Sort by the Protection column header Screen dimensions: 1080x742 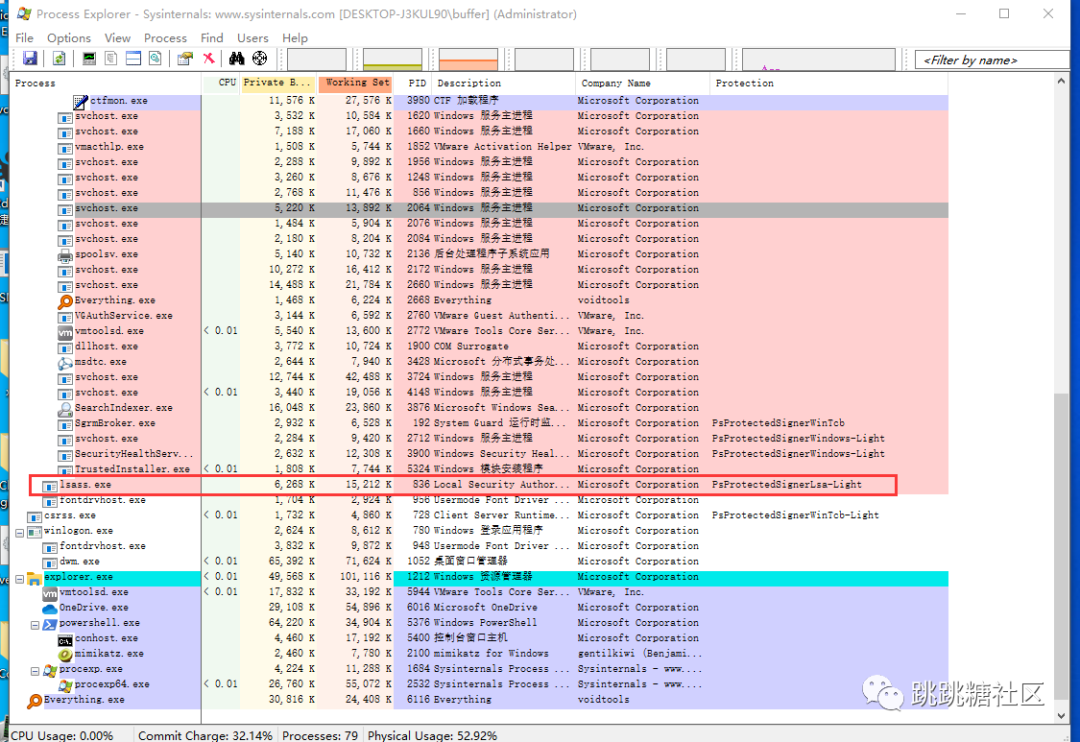(828, 83)
